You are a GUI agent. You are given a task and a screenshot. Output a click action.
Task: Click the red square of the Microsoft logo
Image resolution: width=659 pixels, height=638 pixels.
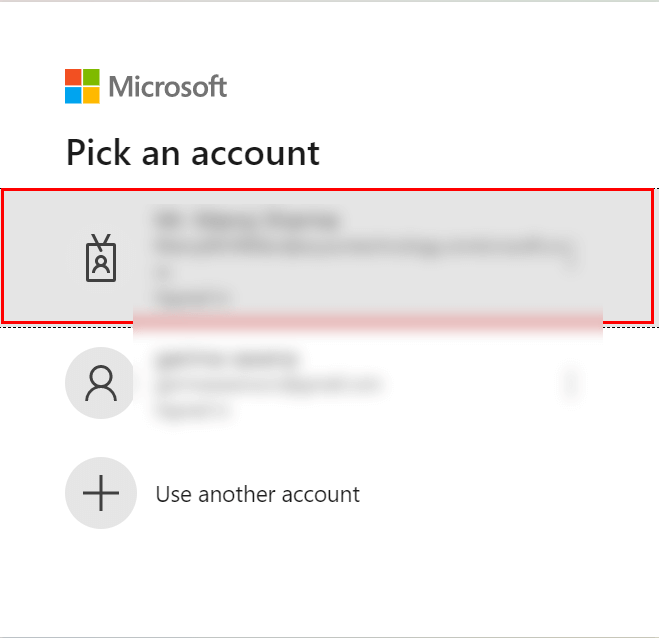click(73, 77)
